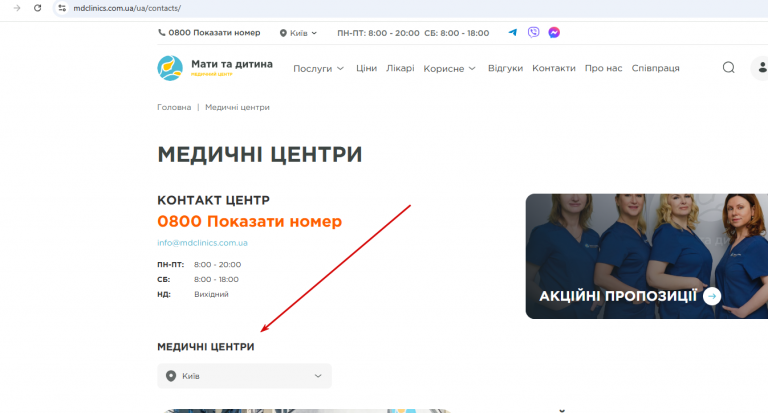
Task: Open the Viber messenger icon
Action: [x=533, y=32]
